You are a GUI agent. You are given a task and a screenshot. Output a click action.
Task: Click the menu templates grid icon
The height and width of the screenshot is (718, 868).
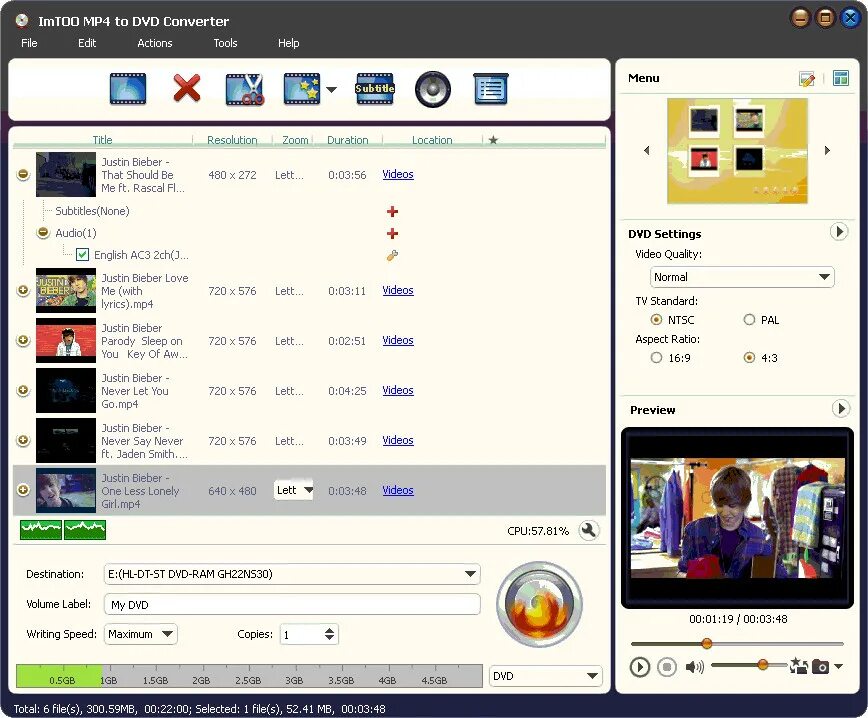coord(841,78)
